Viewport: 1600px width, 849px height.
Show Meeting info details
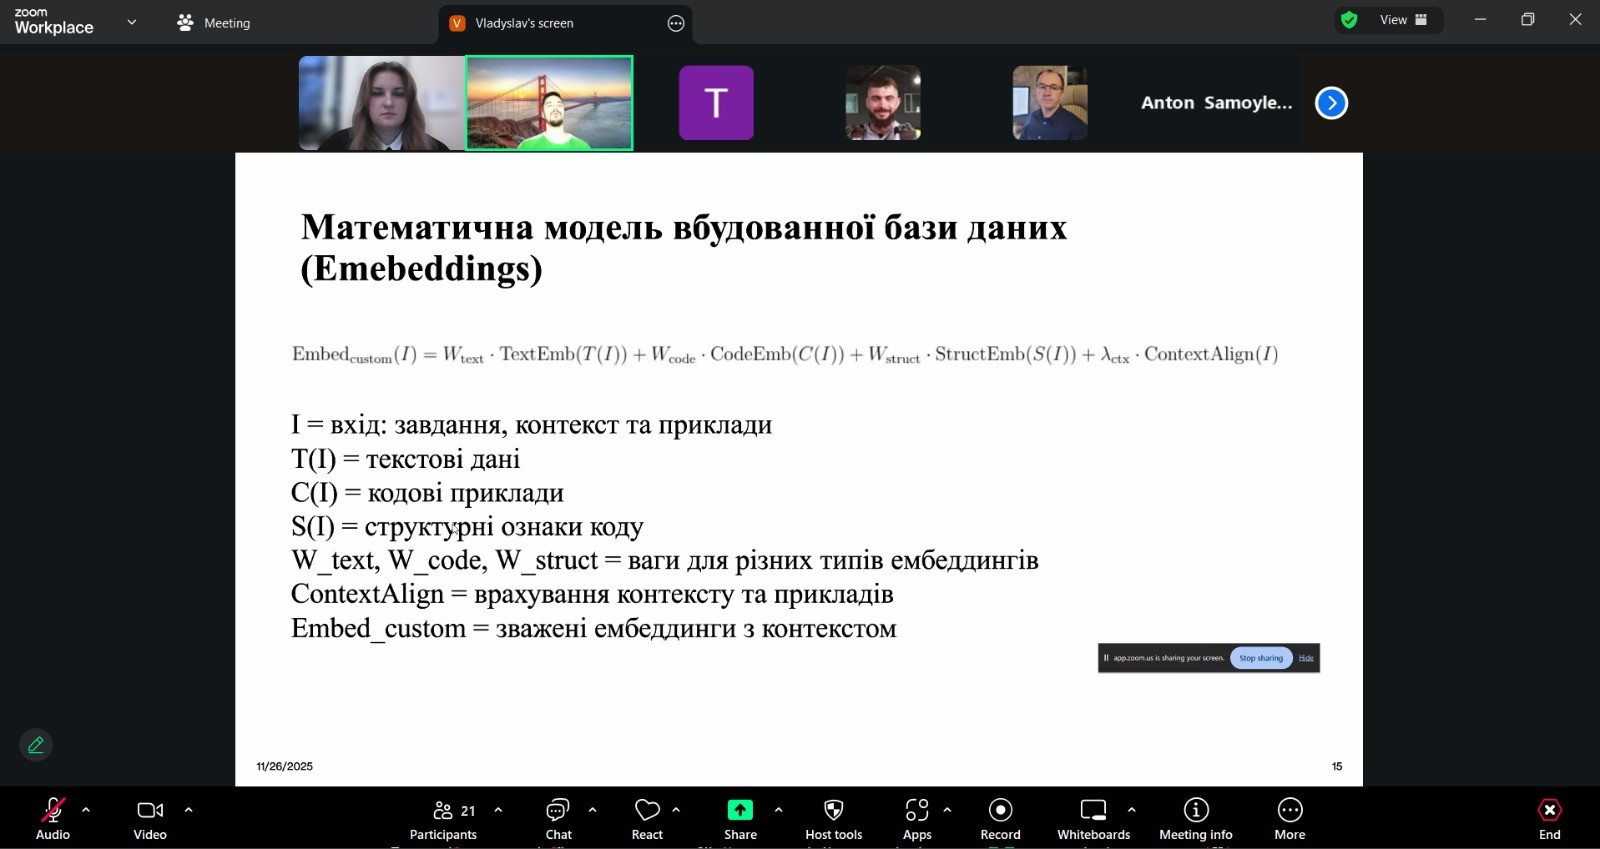[1195, 817]
